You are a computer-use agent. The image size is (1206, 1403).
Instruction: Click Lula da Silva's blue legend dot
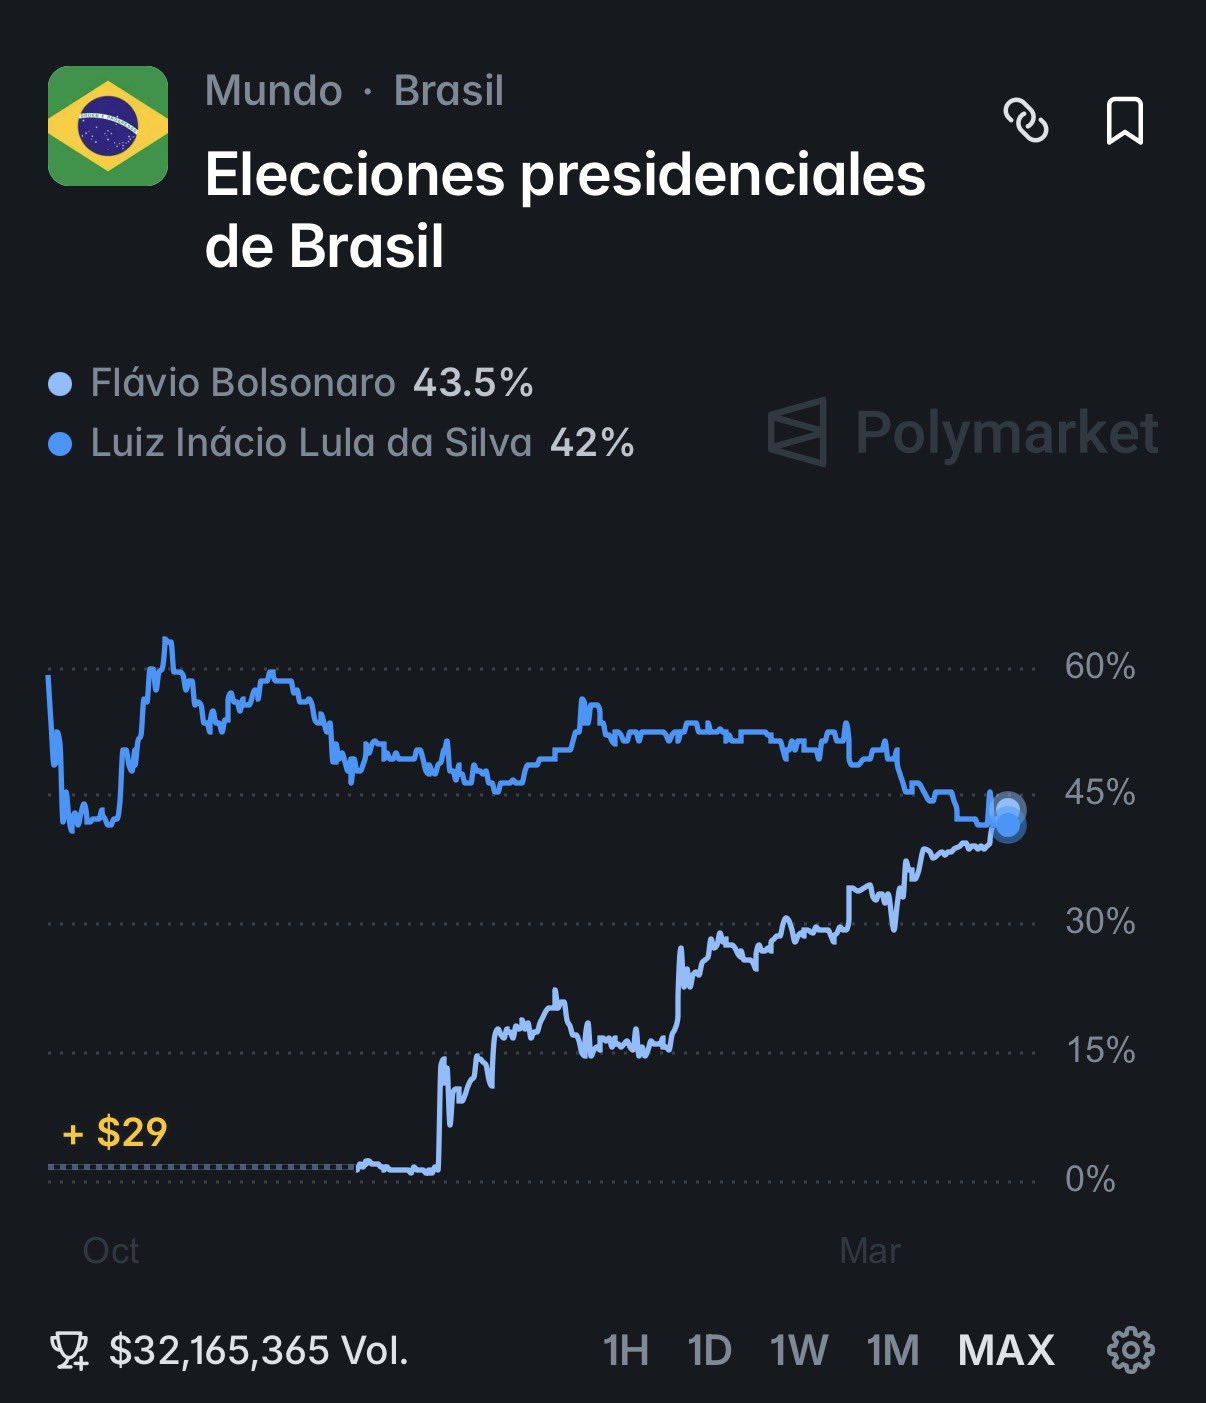(x=60, y=444)
